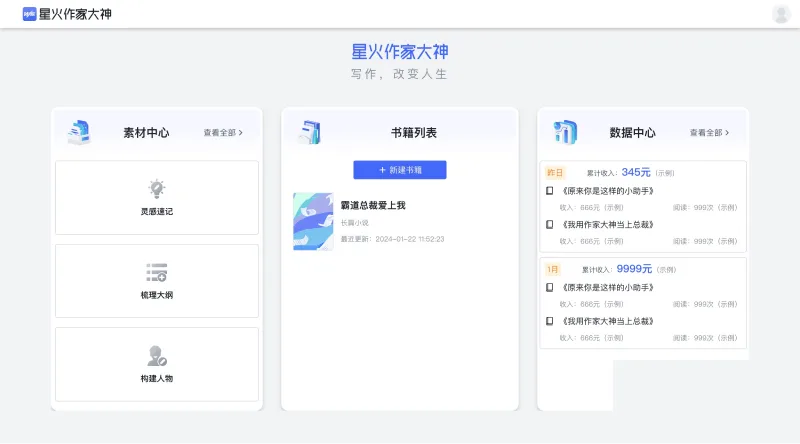The image size is (800, 444).
Task: Click book icon beside 昨日 《我用作家大神当上总裁》
Action: 549,225
